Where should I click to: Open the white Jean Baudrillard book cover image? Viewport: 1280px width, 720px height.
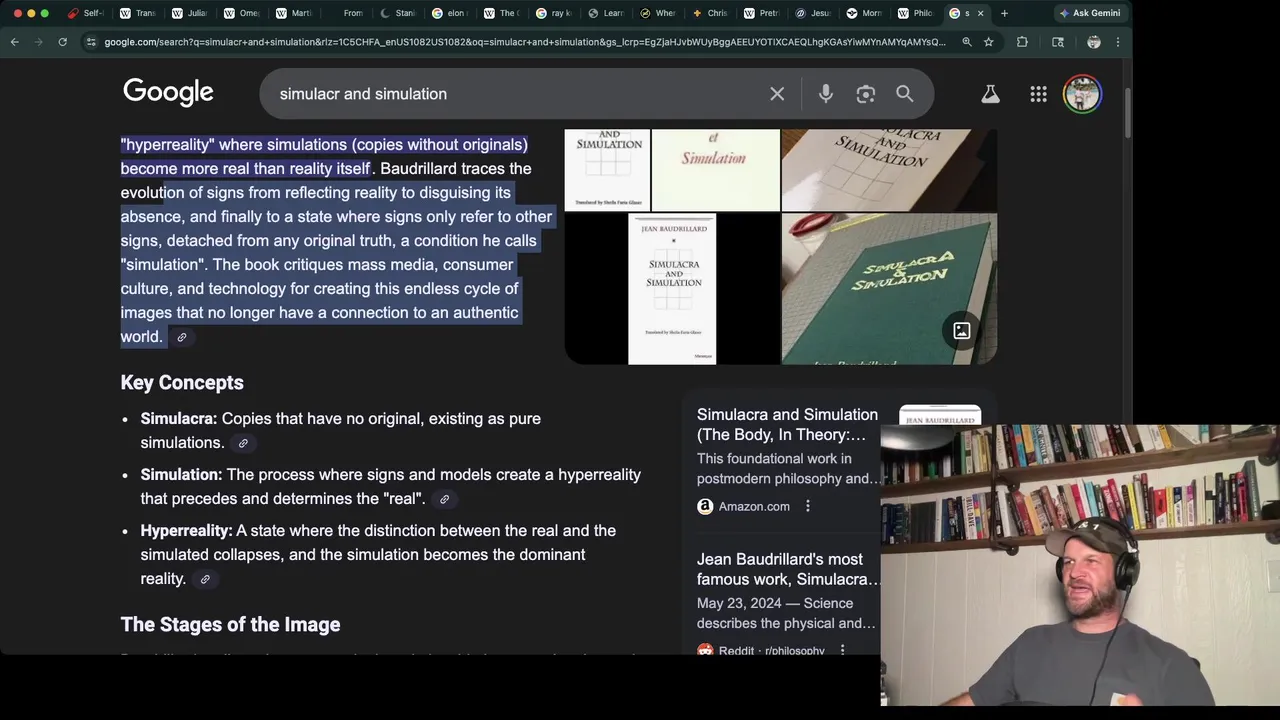(x=672, y=289)
